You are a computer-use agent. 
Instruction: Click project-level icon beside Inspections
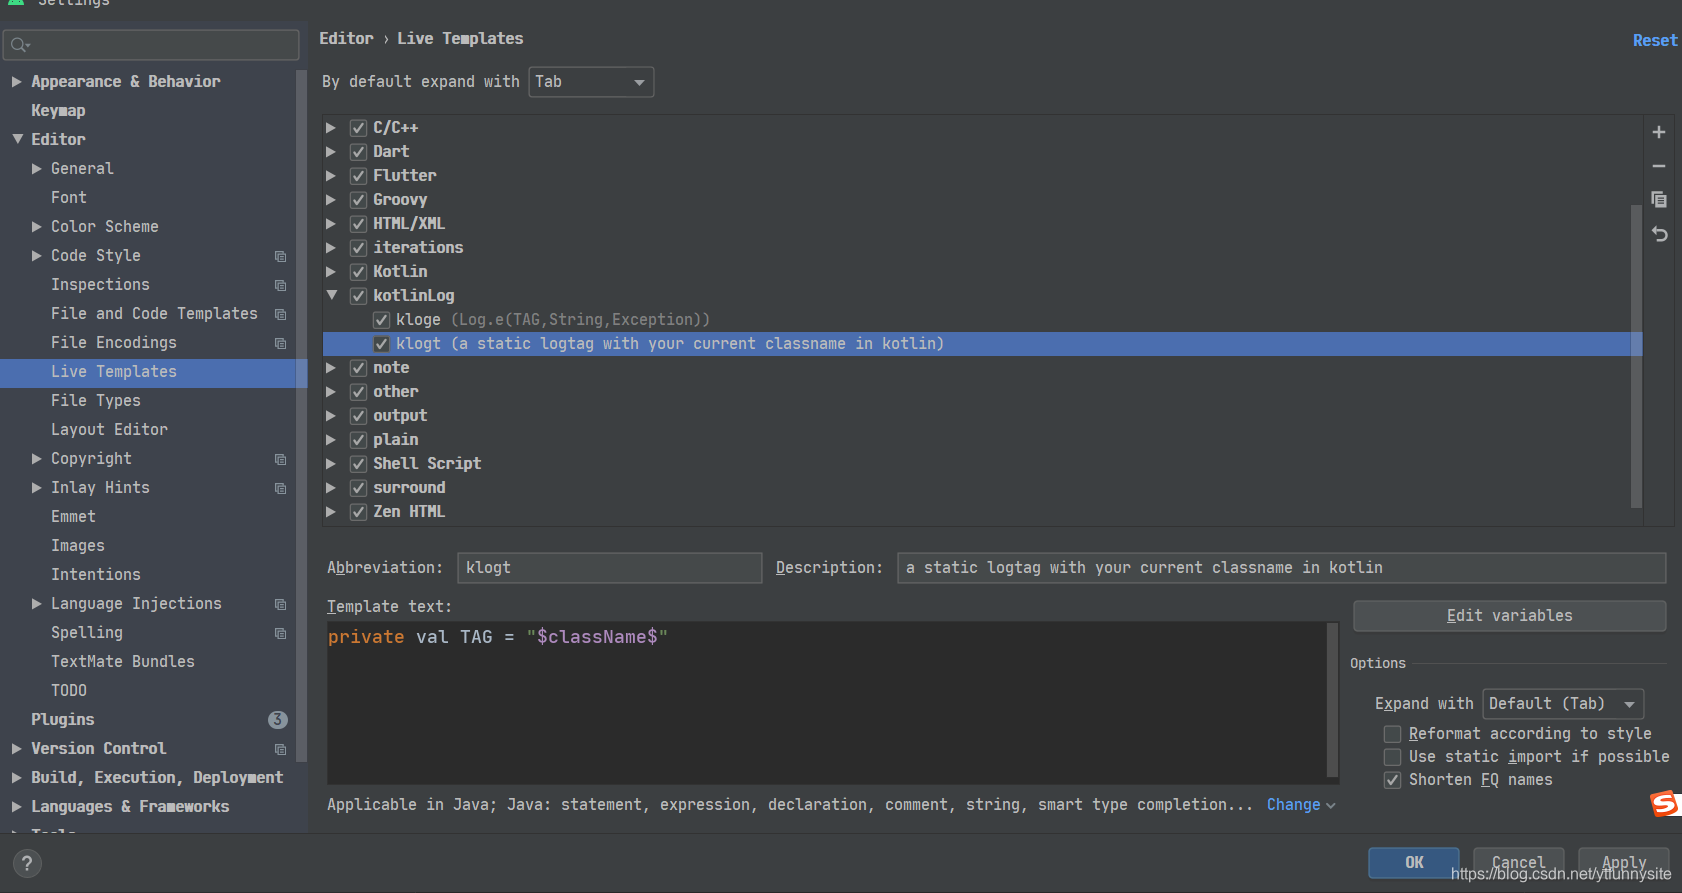281,285
